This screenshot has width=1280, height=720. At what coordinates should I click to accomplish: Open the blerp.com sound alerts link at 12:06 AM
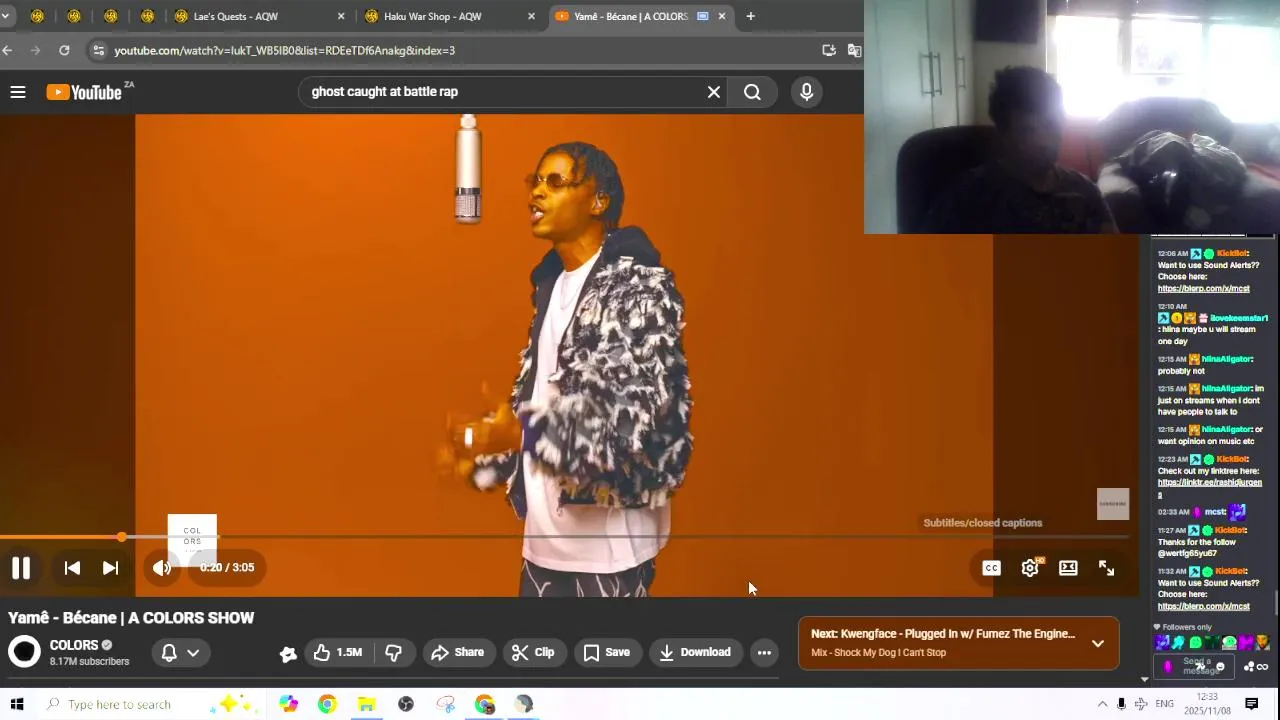pyautogui.click(x=1203, y=289)
